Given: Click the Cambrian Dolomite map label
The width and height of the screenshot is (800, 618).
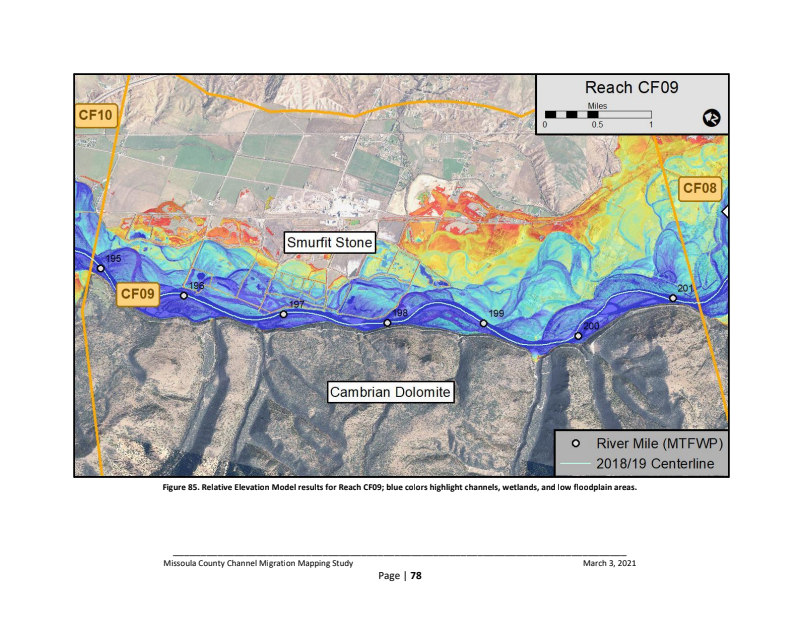Looking at the screenshot, I should pos(391,393).
